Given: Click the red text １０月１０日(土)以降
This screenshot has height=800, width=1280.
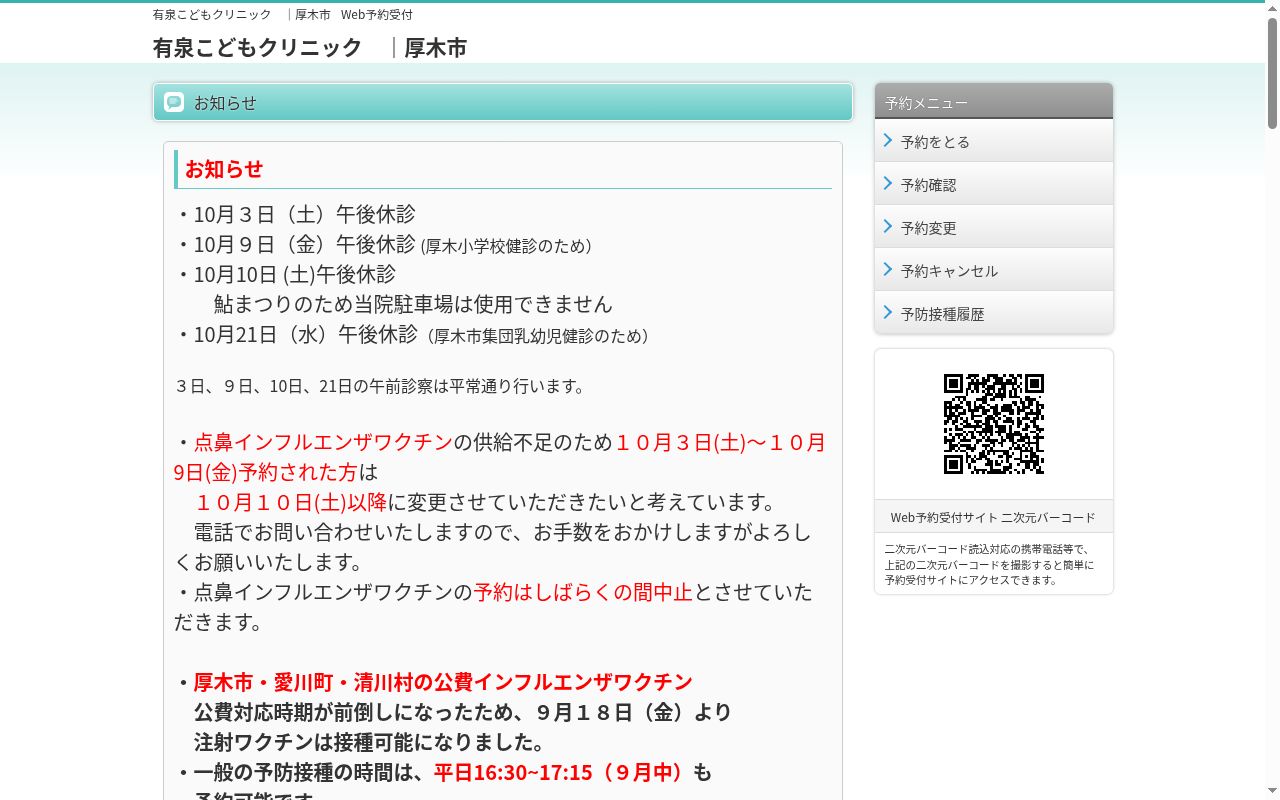Looking at the screenshot, I should (290, 502).
